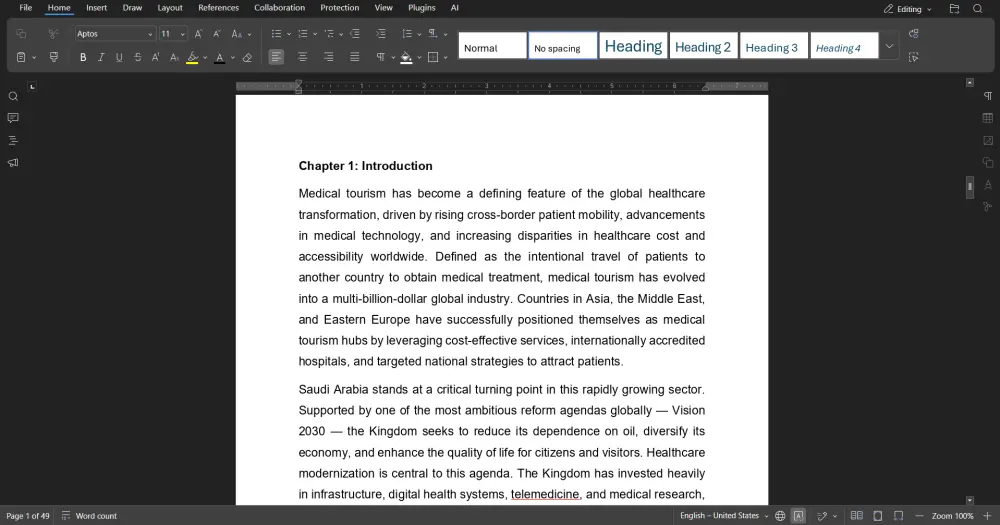Click the Replace icon beside styles gallery

tap(914, 34)
